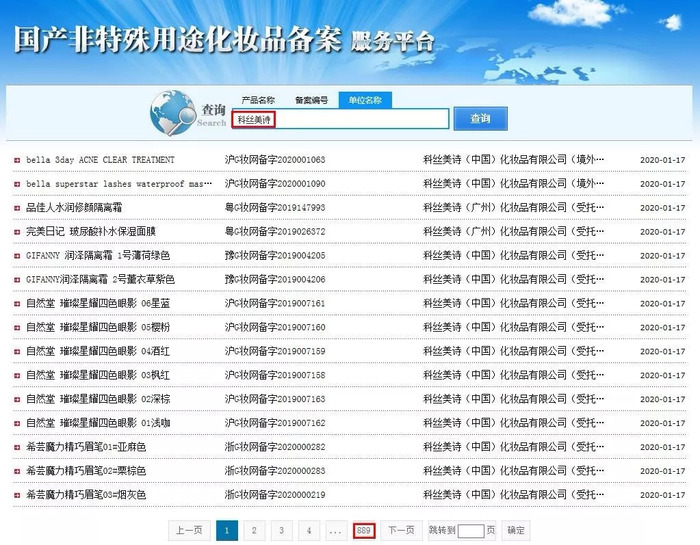700x545 pixels.
Task: Click filing number 沪G妆网备字2020001090
Action: click(275, 183)
